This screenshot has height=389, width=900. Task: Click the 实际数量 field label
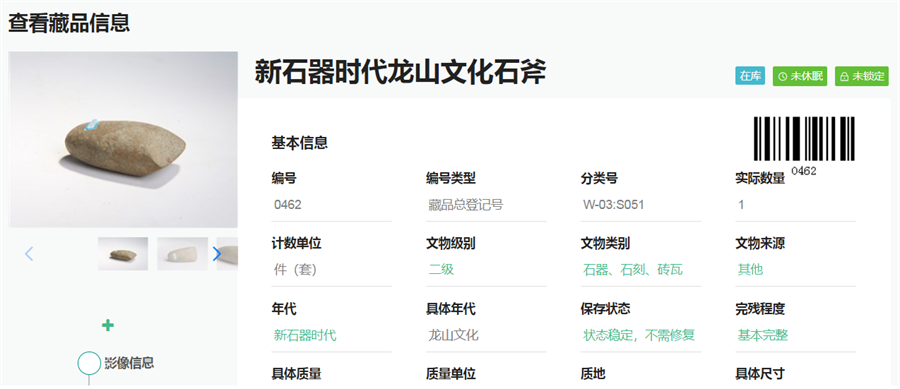[x=760, y=178]
